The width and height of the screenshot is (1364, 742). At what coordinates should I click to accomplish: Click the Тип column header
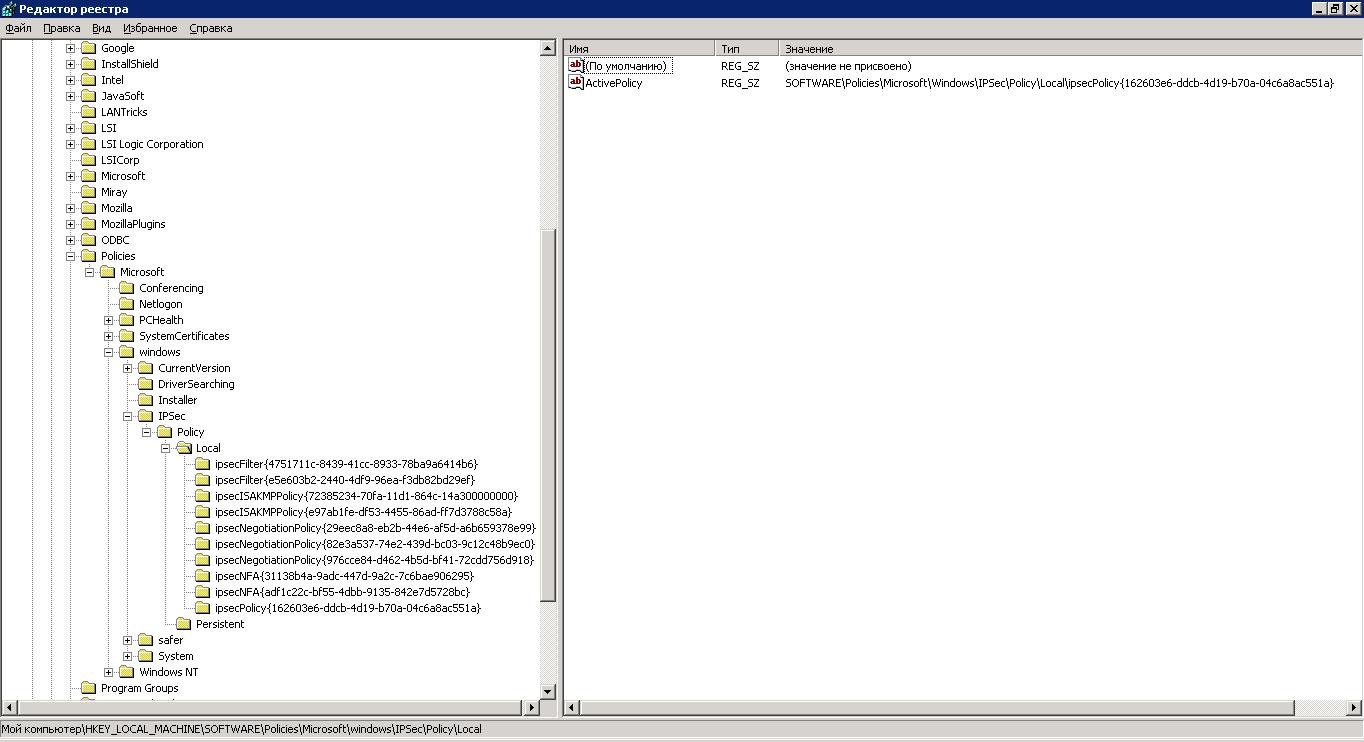tap(747, 48)
